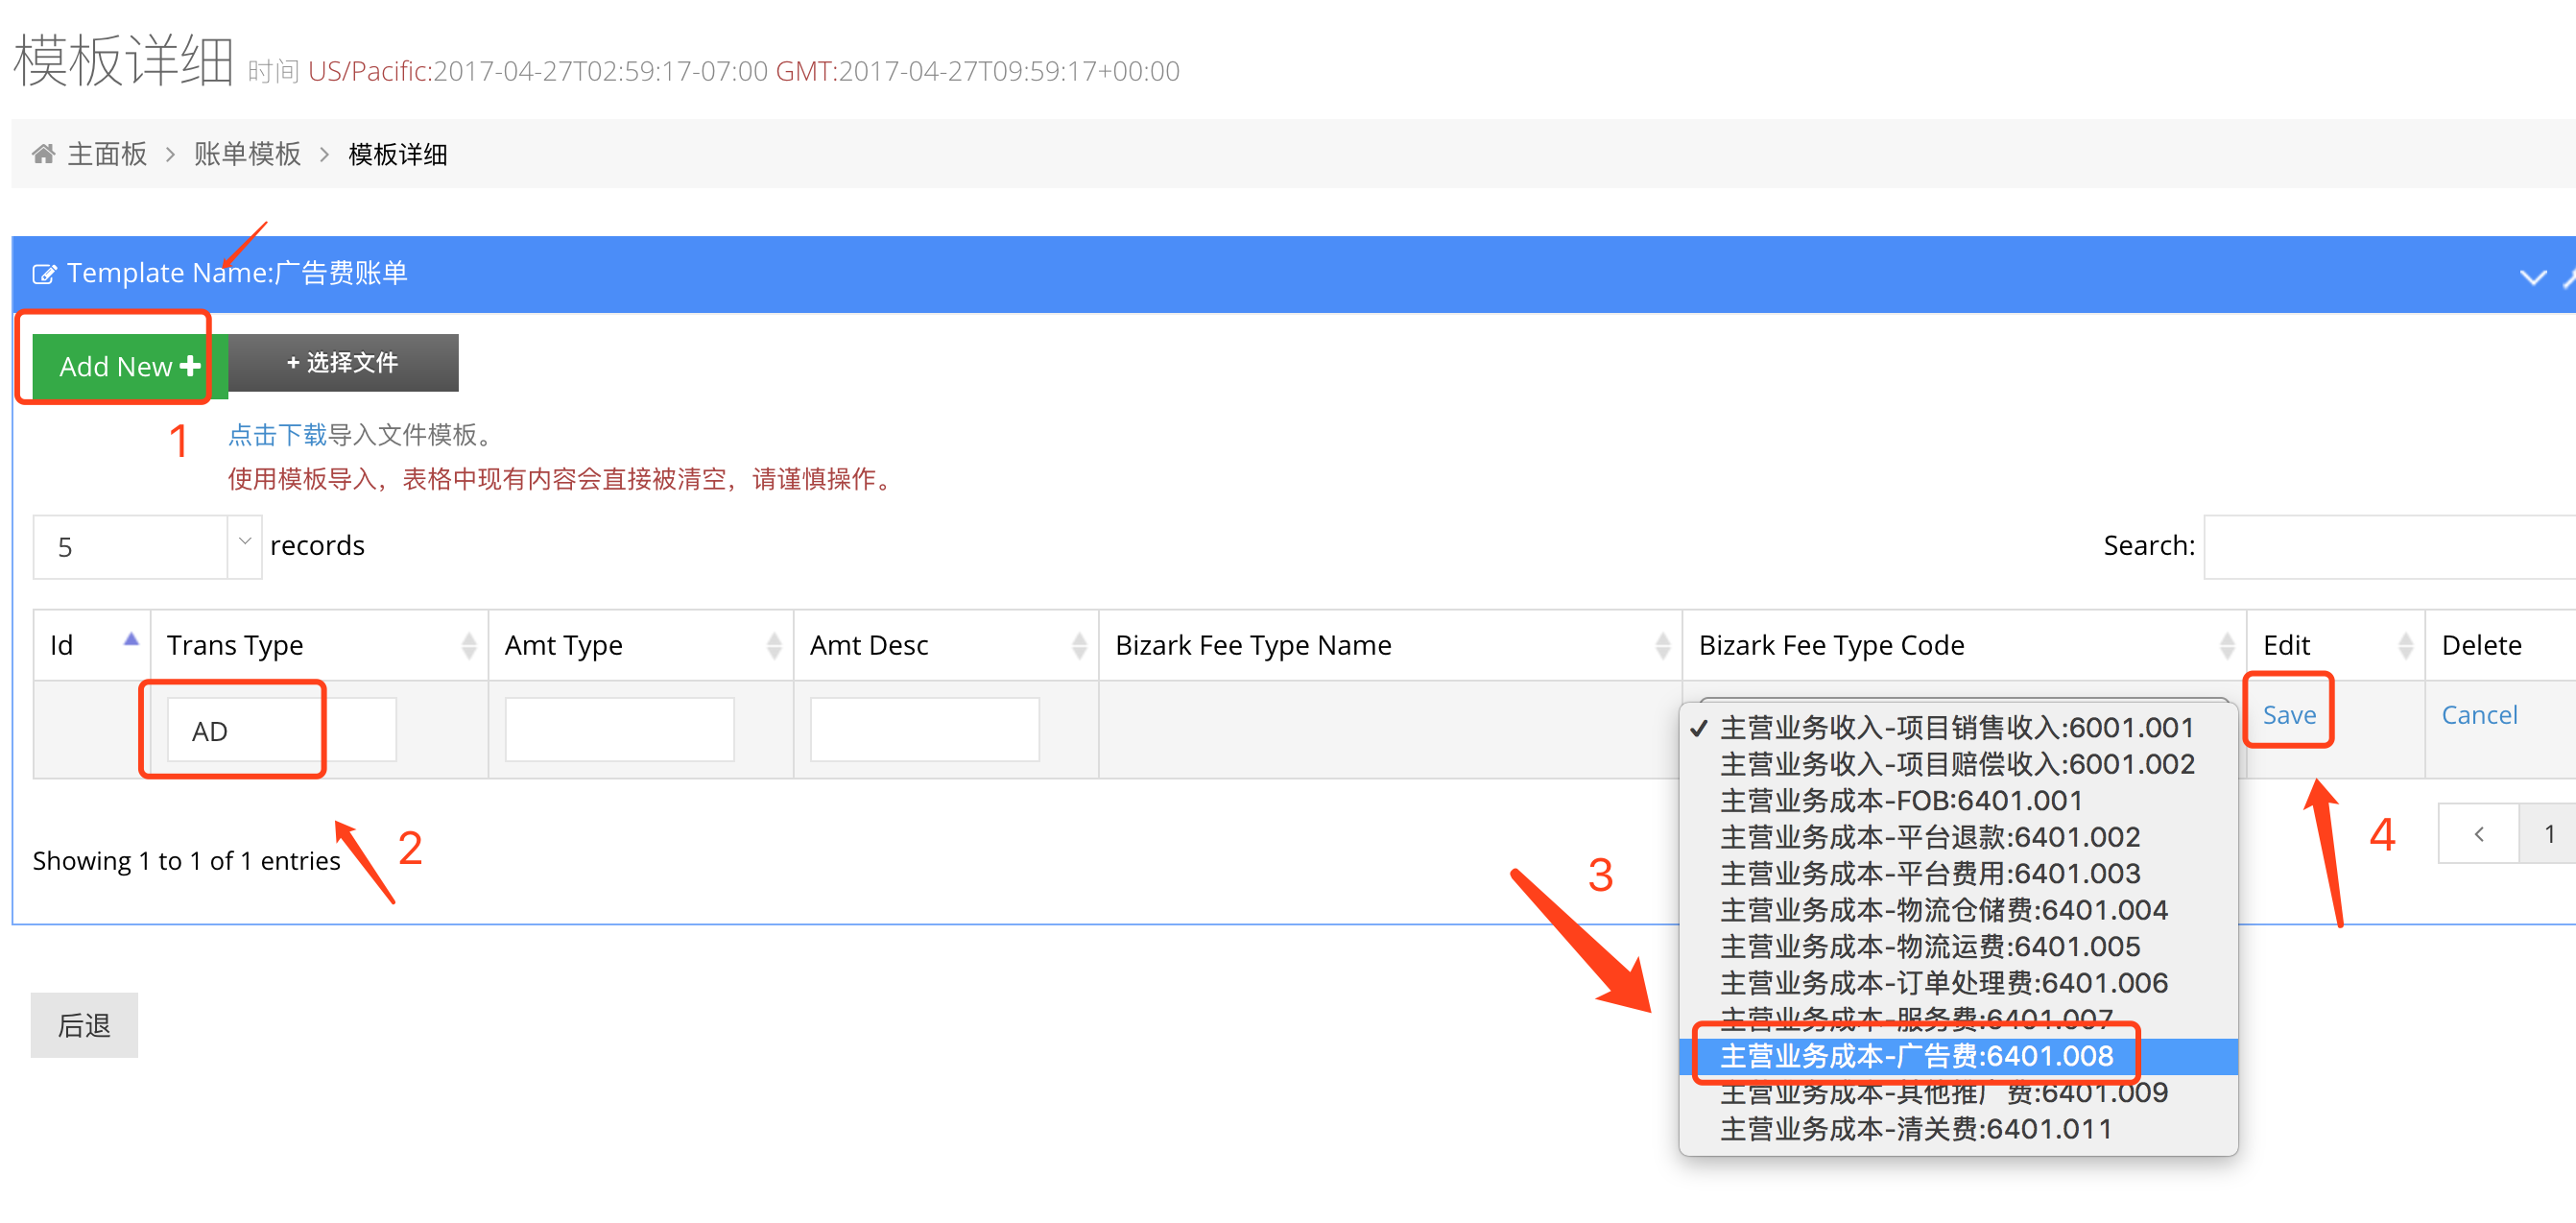2576x1223 pixels.
Task: Click Cancel in the Delete column
Action: click(2478, 715)
